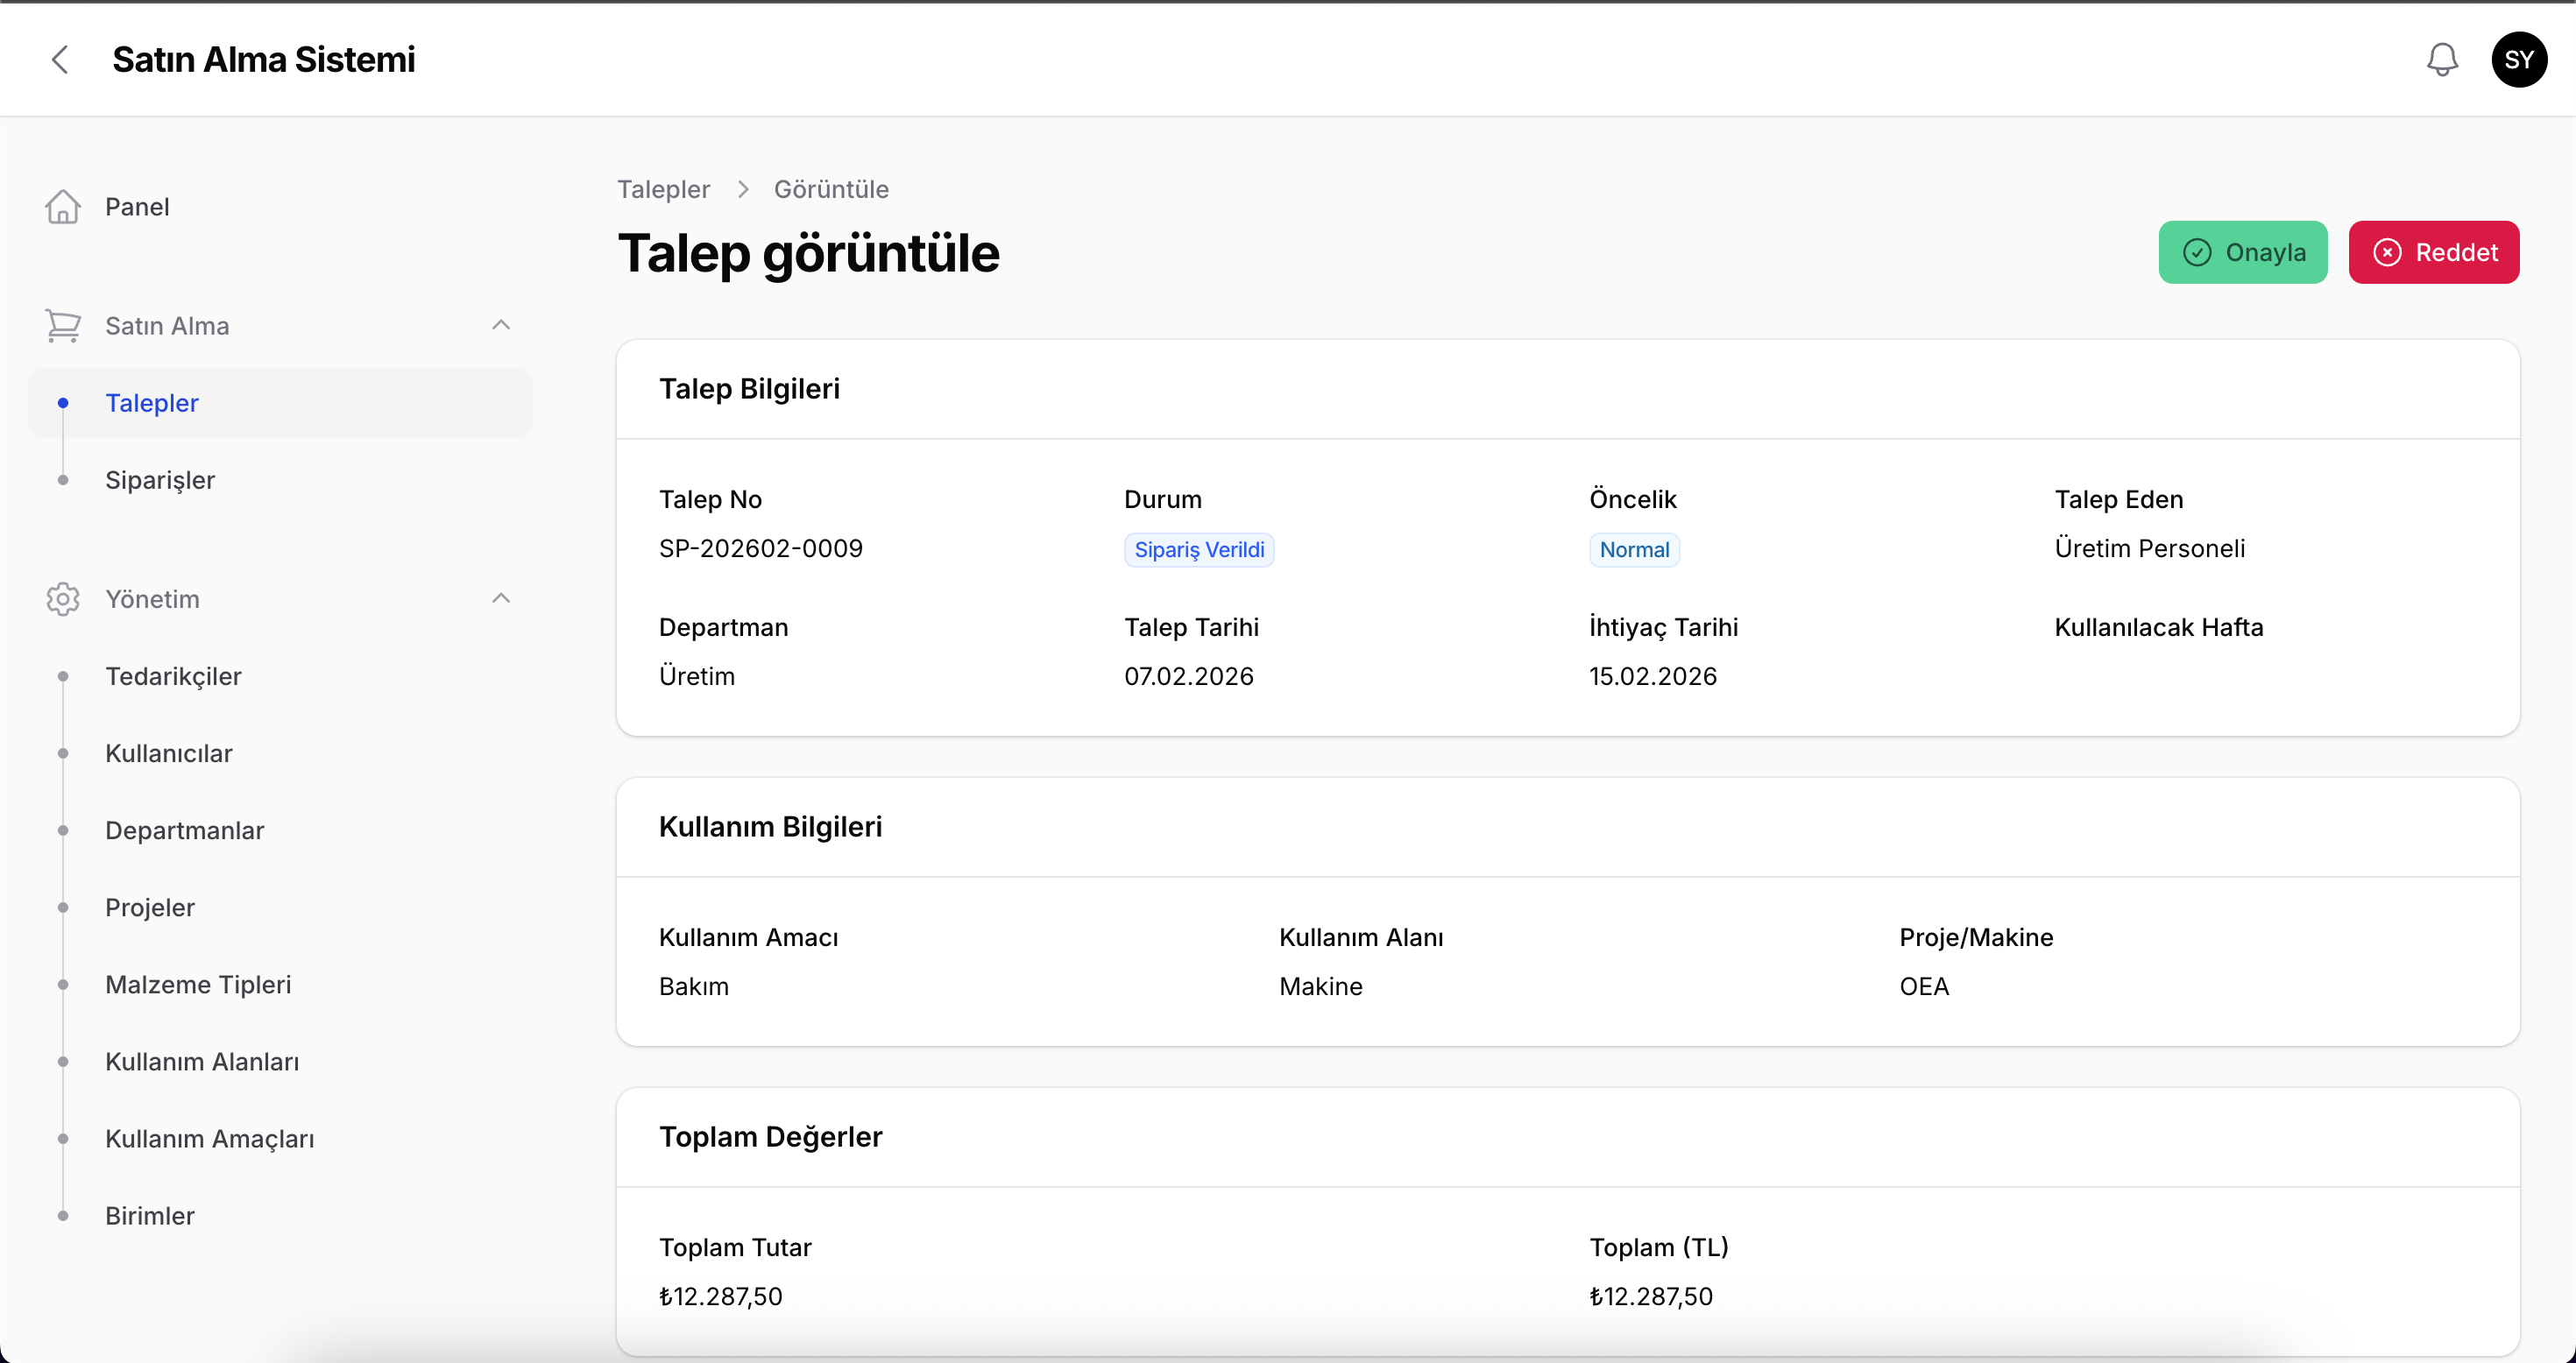
Task: Navigate to Malzeme Tipleri
Action: point(198,984)
